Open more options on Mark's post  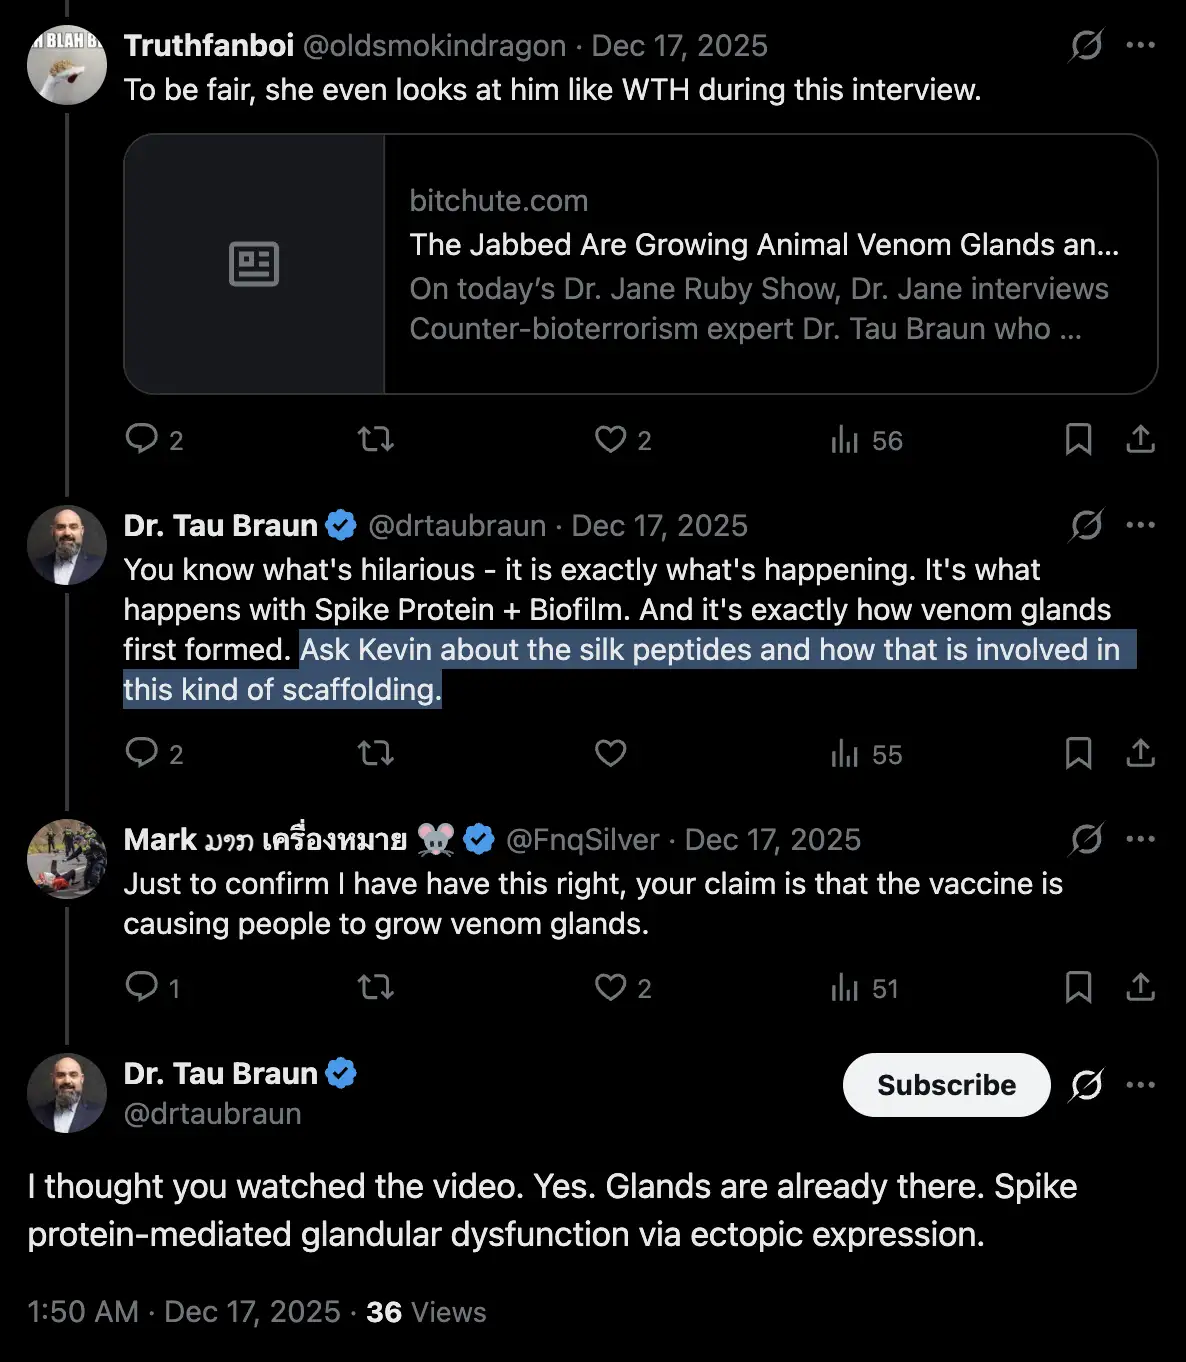pos(1140,839)
